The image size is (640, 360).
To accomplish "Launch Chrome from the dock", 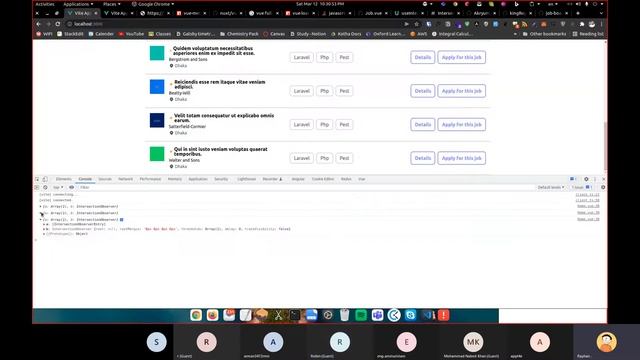I will [x=196, y=315].
